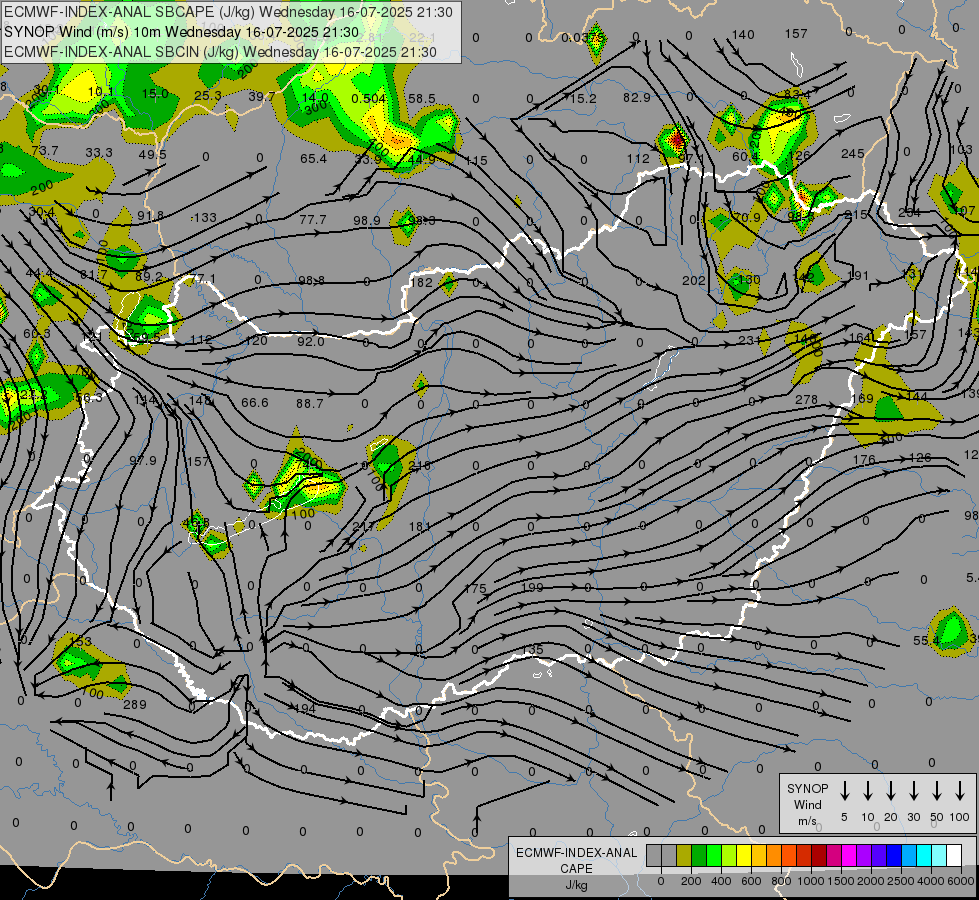Click the 2000 tick label on the CAPE scale
979x900 pixels.
point(871,881)
